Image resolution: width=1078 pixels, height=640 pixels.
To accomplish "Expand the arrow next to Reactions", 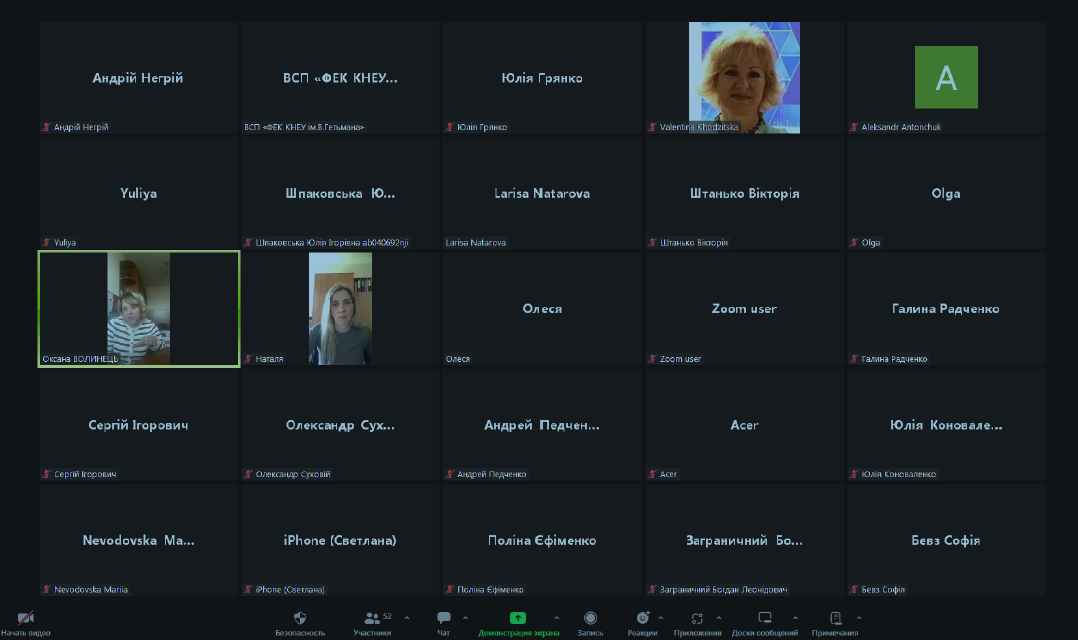I will 660,618.
